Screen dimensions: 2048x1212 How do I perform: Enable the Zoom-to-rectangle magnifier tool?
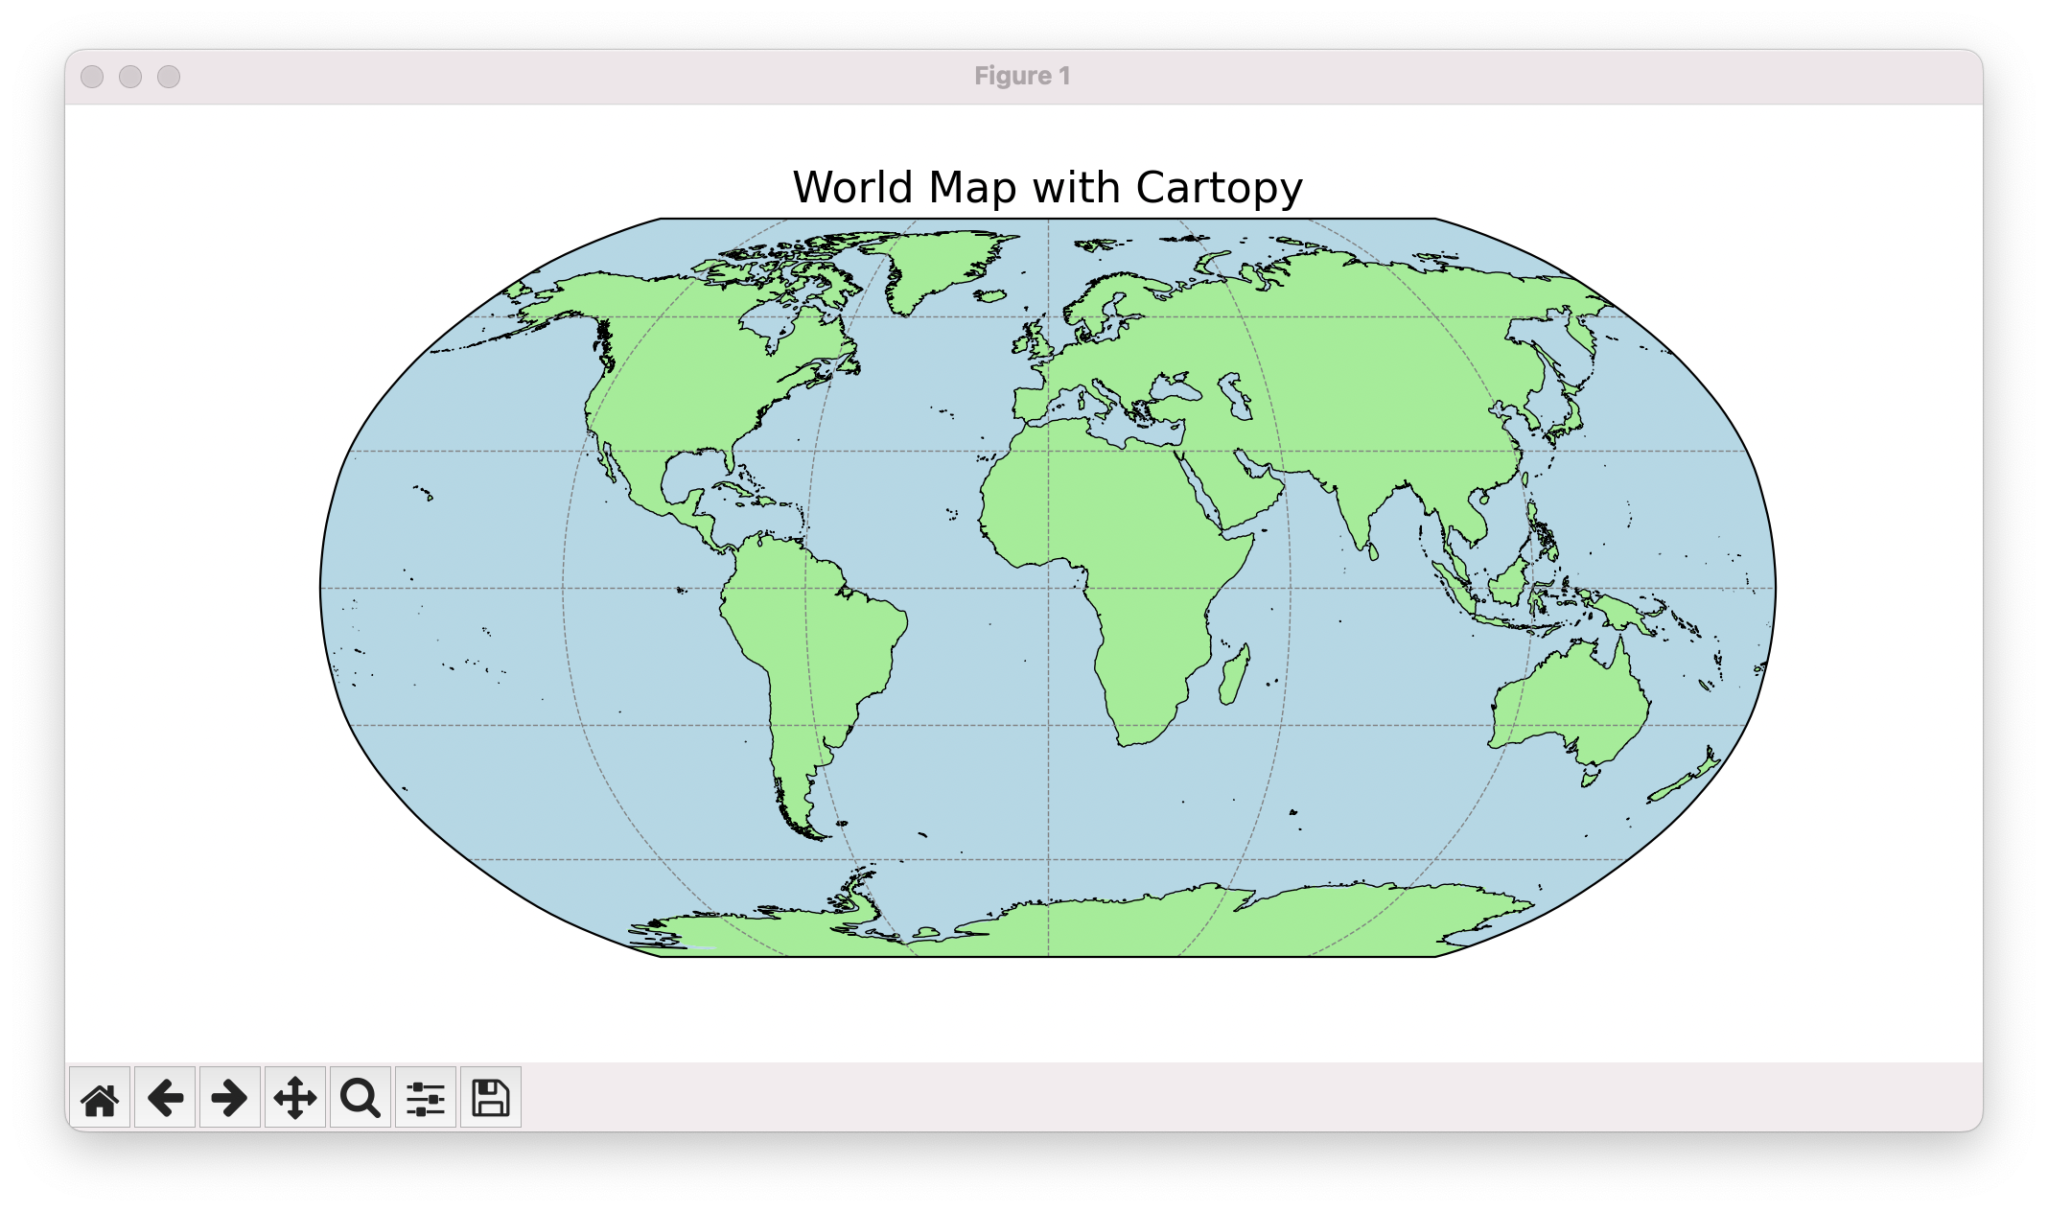click(x=360, y=1097)
